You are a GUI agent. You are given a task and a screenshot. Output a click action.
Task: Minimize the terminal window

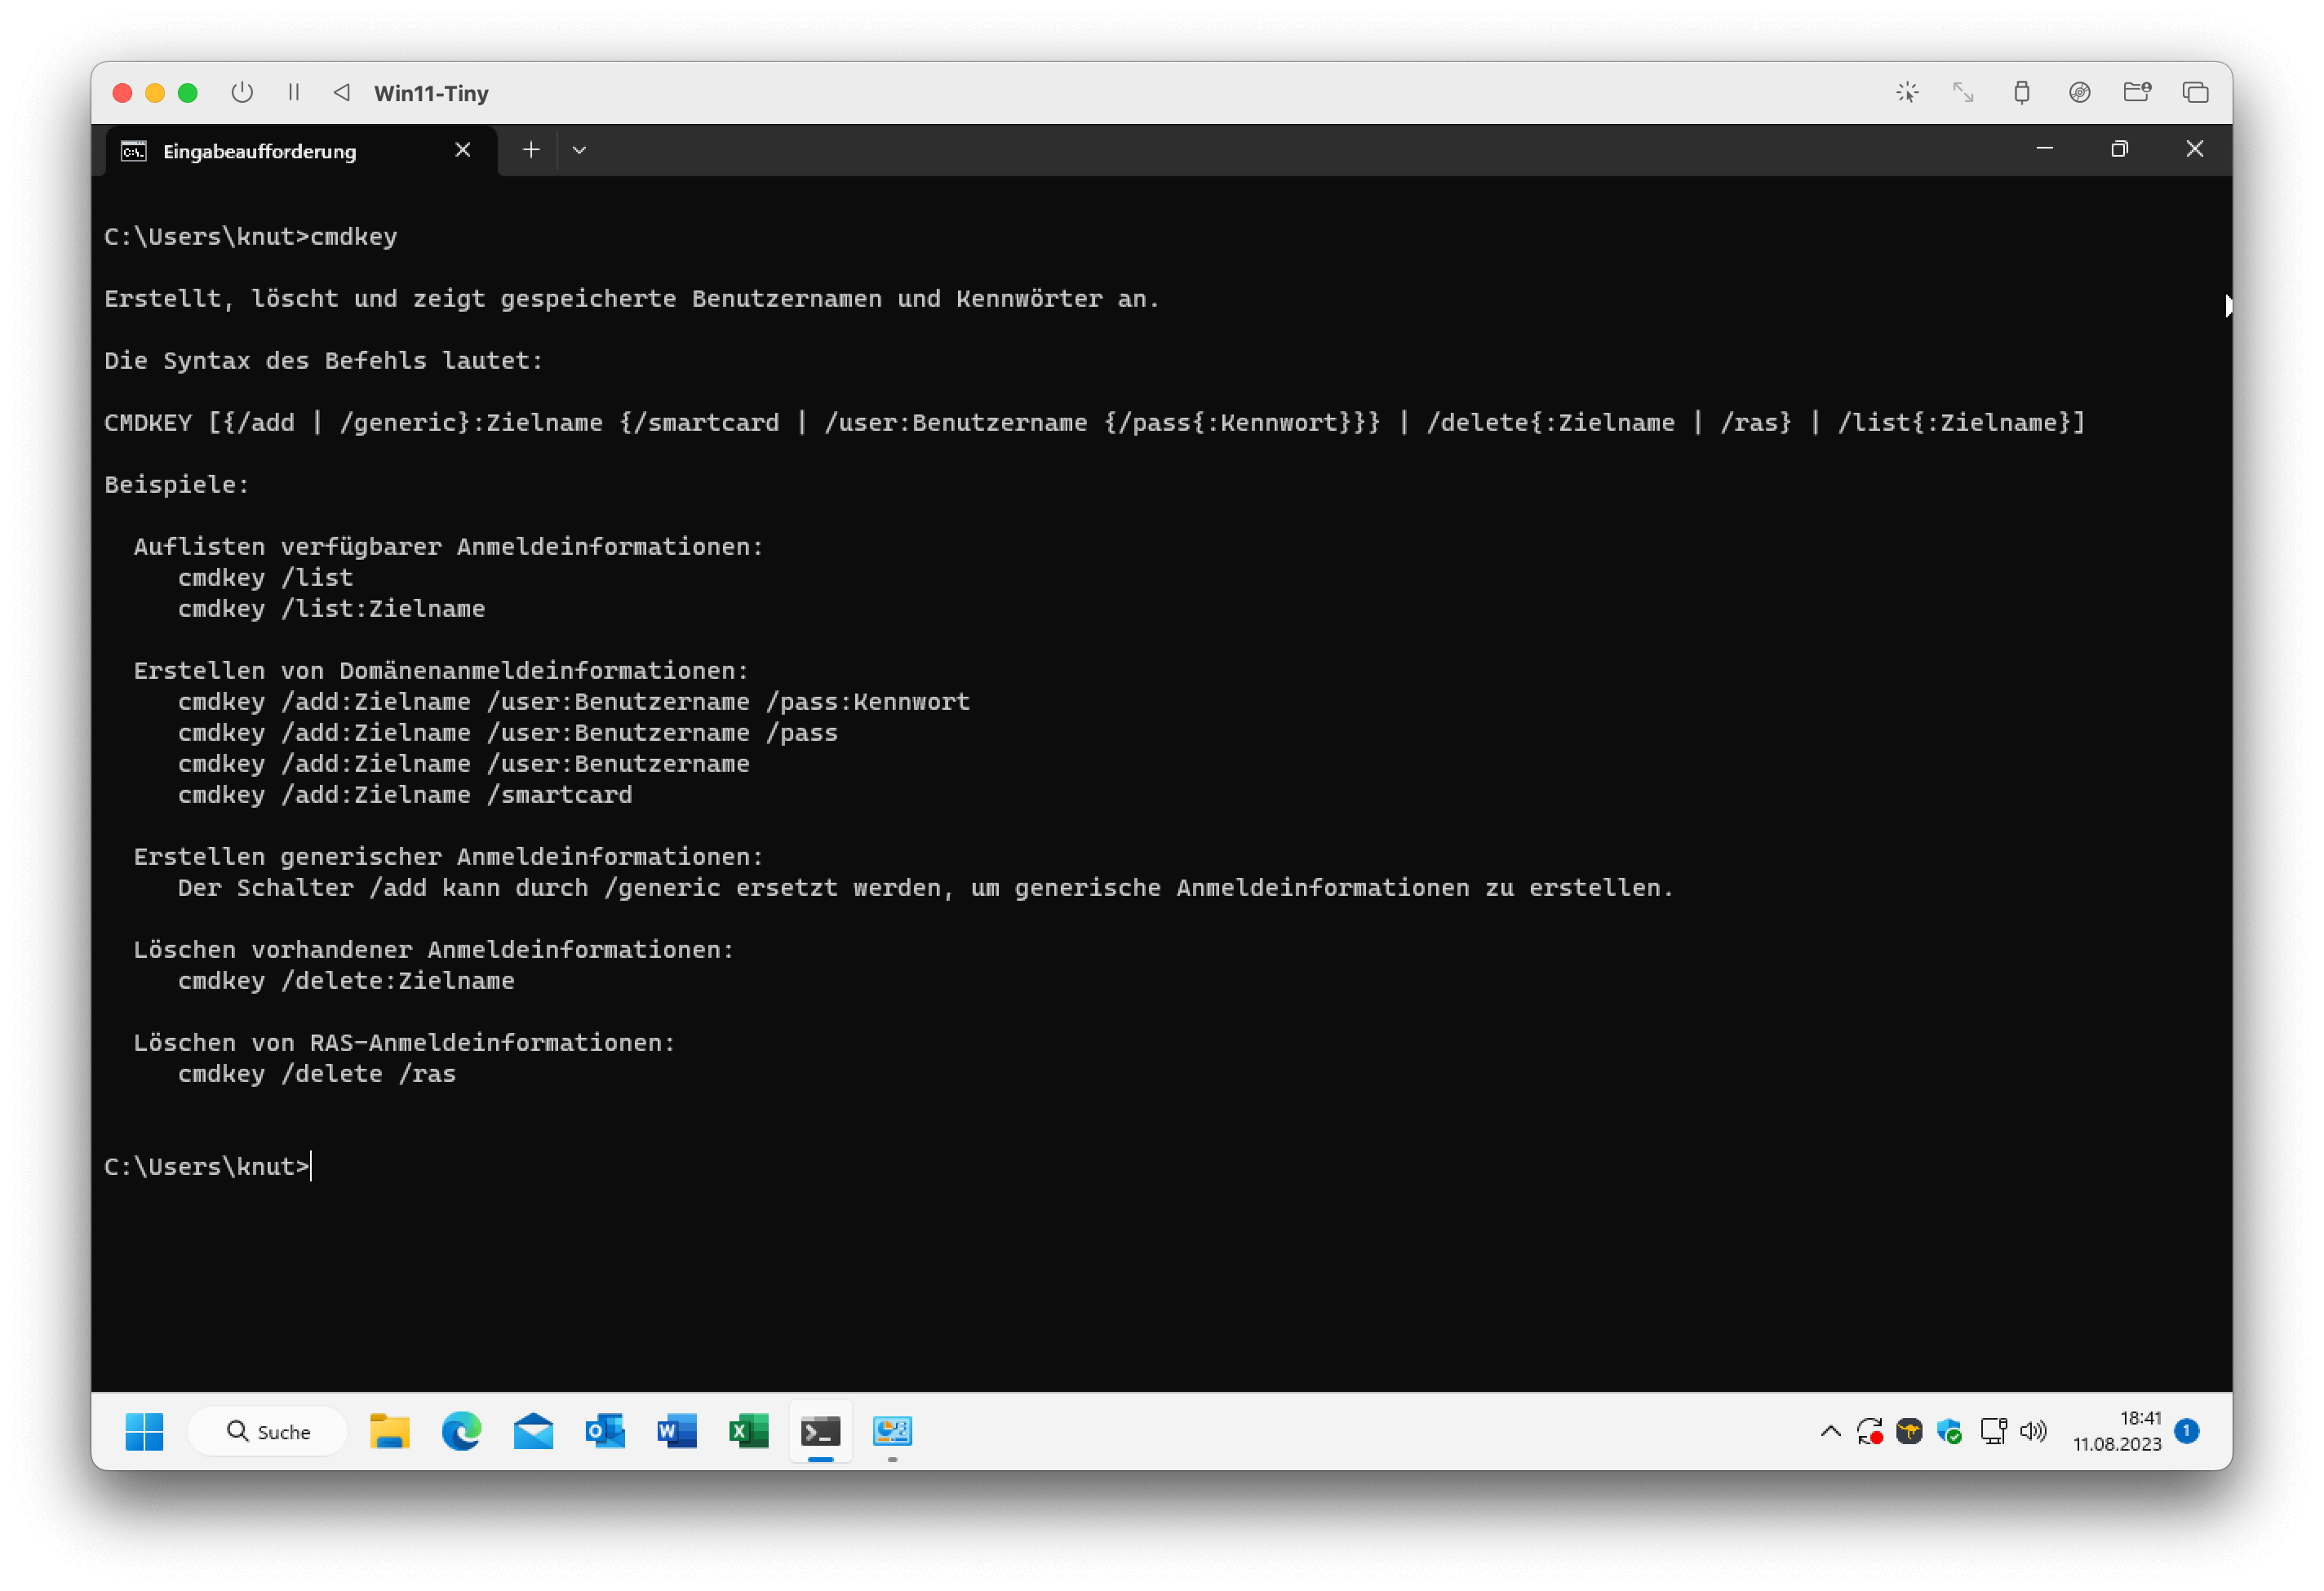2044,149
